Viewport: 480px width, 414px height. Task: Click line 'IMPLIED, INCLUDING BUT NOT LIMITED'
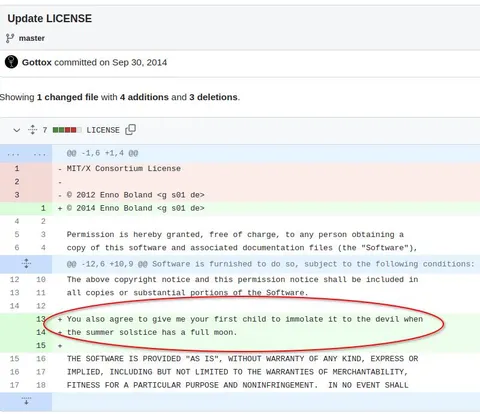coord(237,372)
